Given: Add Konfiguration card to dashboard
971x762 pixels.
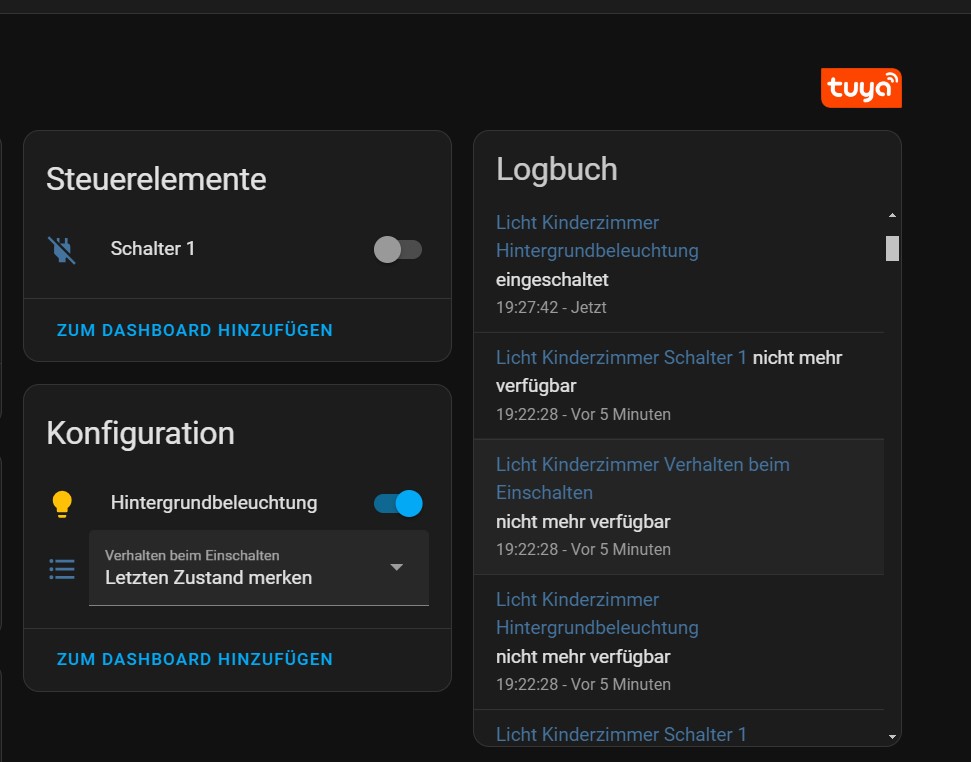Looking at the screenshot, I should [194, 659].
